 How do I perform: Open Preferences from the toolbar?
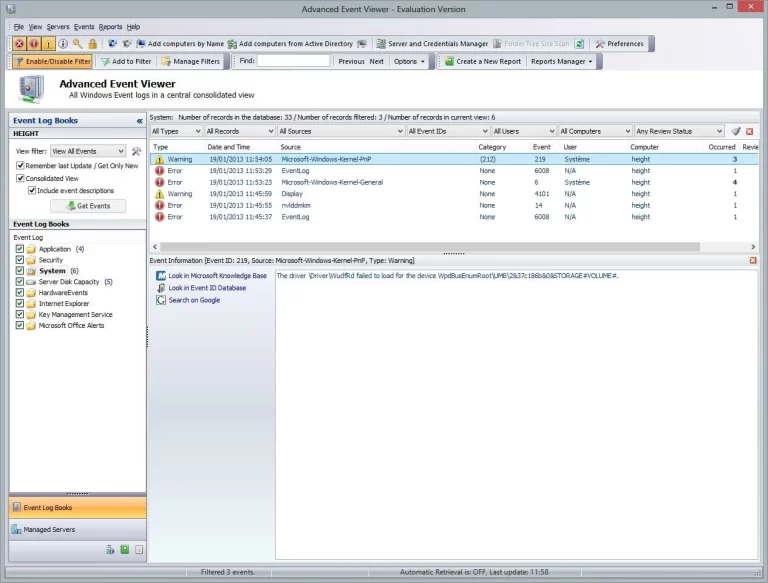point(619,44)
